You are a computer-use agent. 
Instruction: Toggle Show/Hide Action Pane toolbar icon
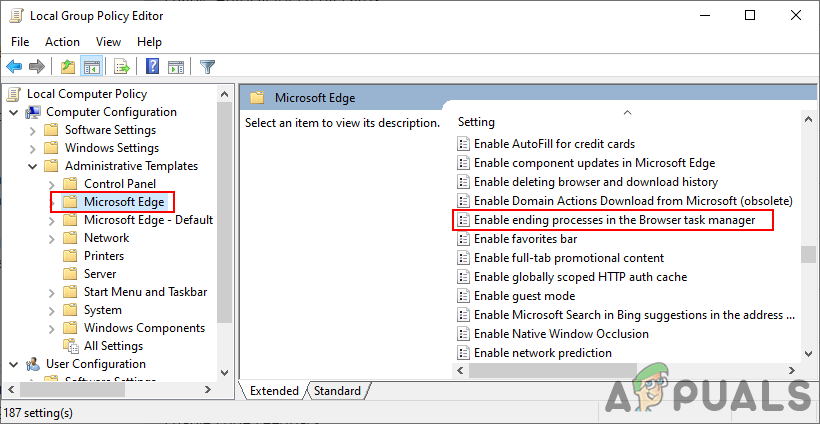pos(176,67)
